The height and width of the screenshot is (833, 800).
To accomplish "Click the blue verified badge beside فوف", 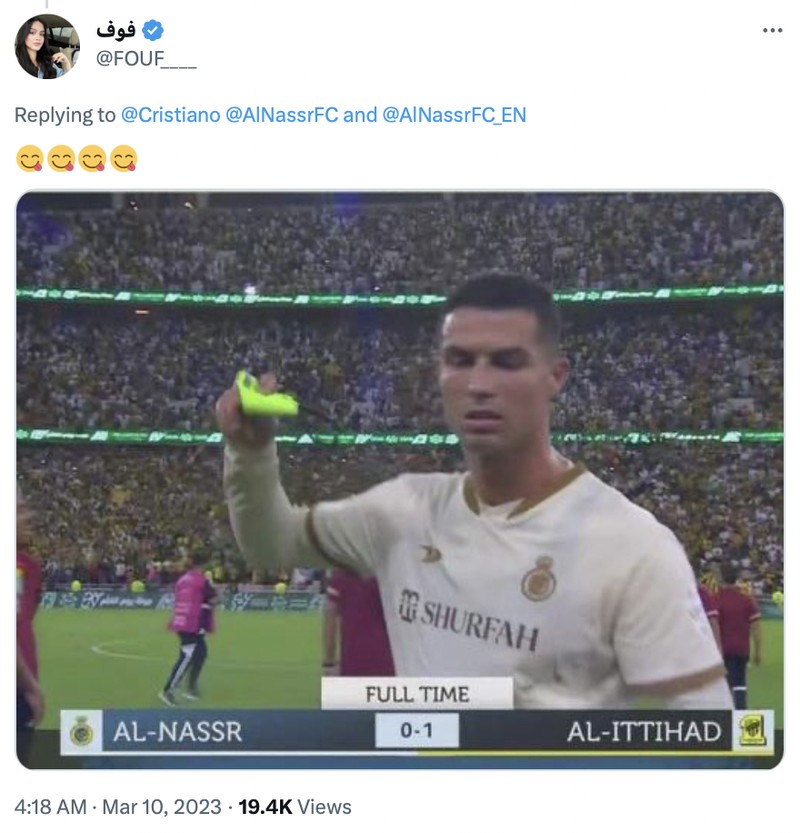I will tap(153, 29).
